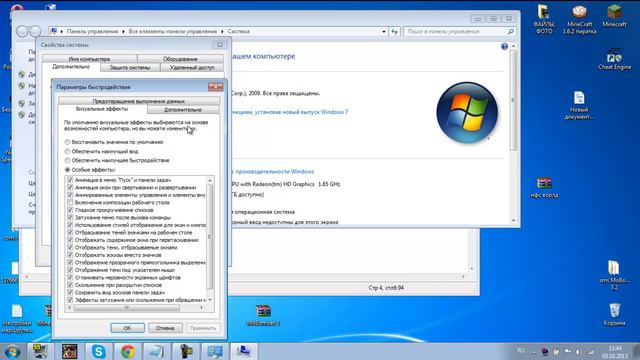Click the search magnifier in Control Panel

point(511,31)
